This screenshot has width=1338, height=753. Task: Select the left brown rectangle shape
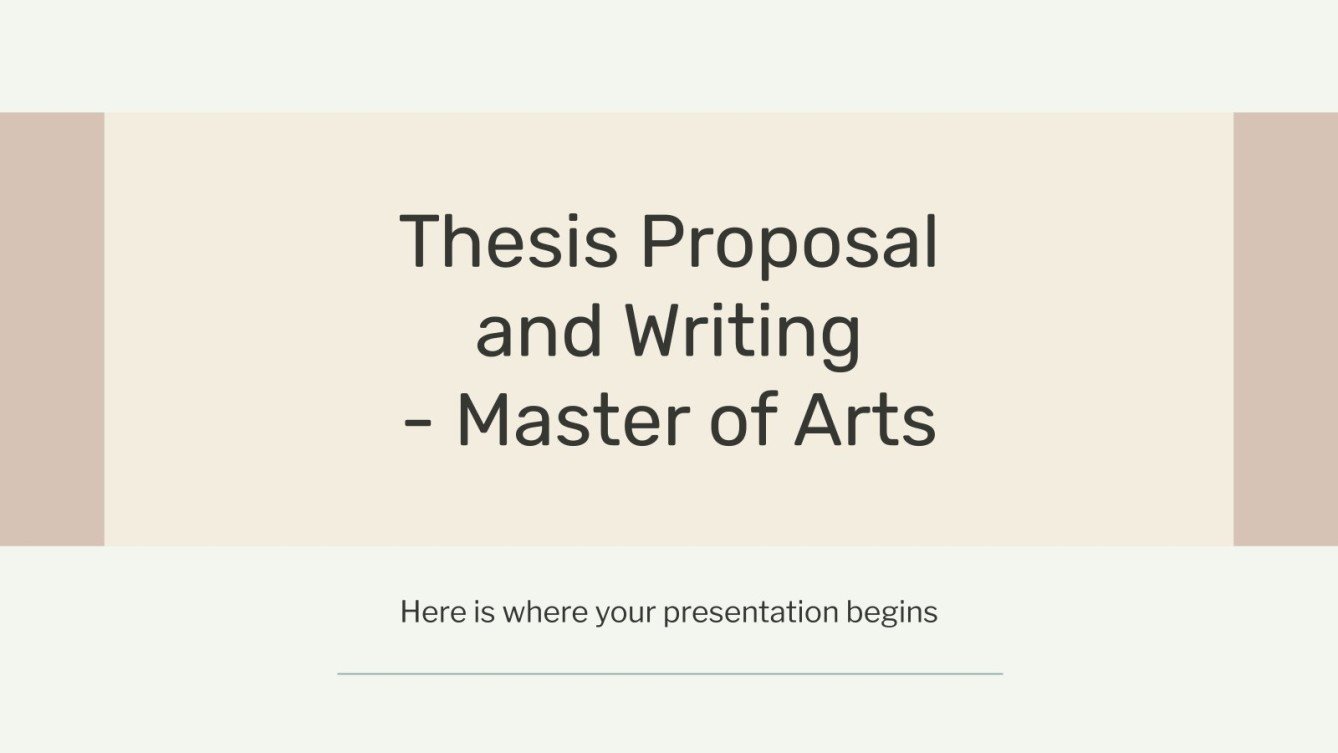click(52, 329)
